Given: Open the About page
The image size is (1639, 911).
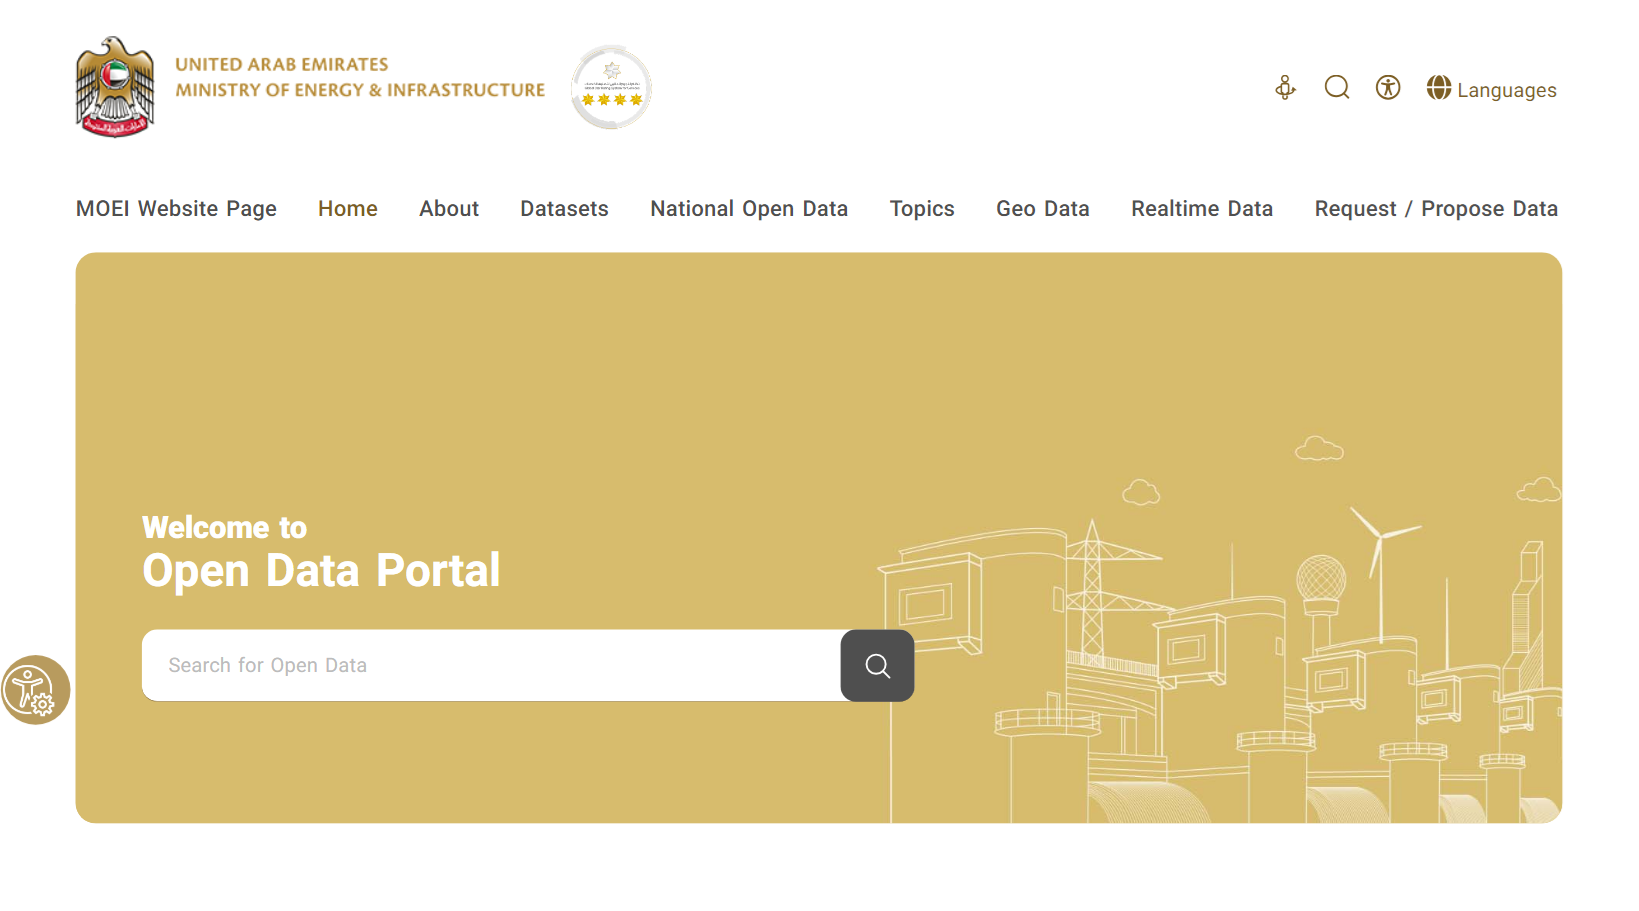Looking at the screenshot, I should point(449,209).
